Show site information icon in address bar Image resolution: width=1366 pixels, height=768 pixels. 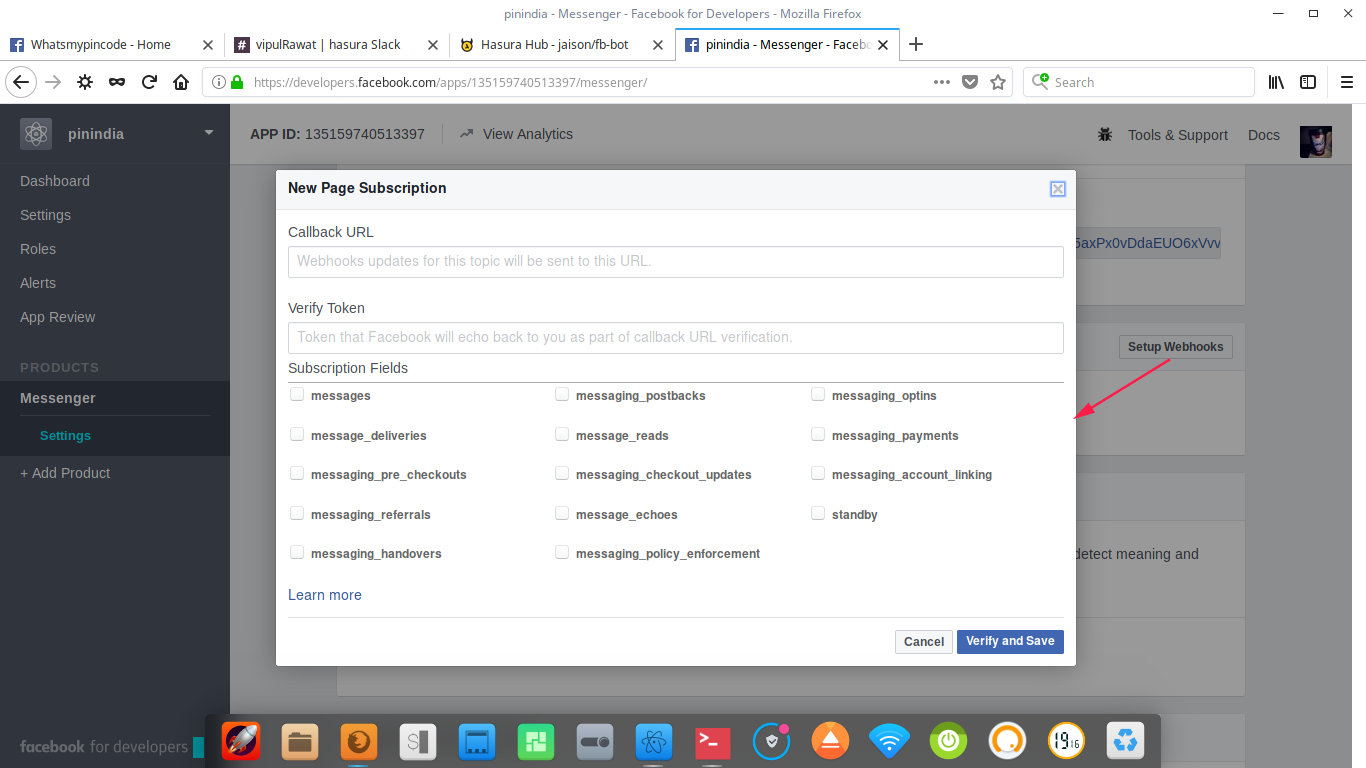point(219,82)
